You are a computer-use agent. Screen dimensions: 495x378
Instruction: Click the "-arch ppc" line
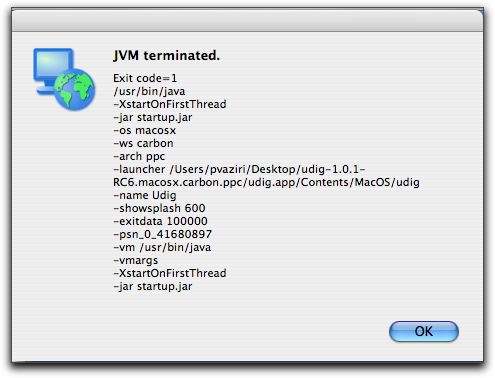(x=139, y=156)
